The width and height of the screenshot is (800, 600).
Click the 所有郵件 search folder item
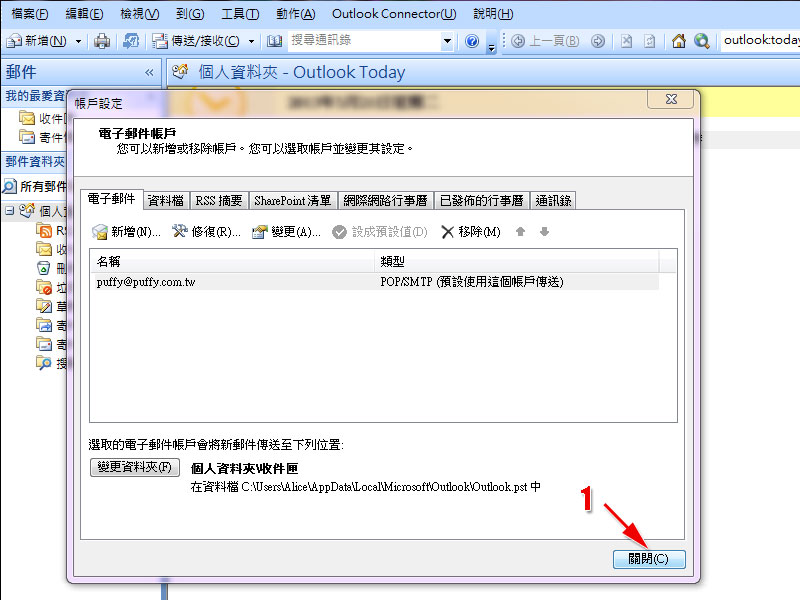(35, 187)
